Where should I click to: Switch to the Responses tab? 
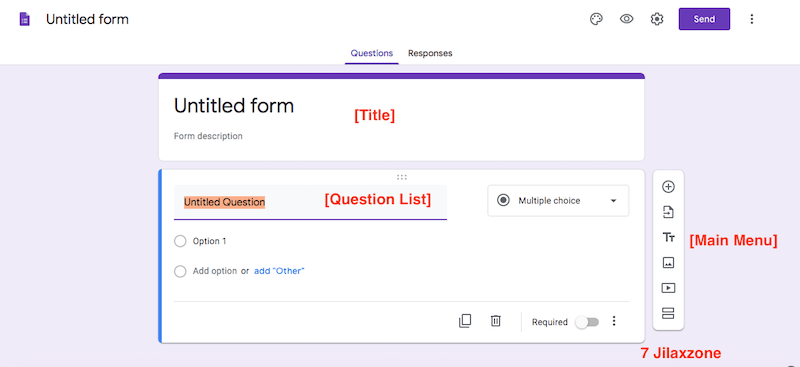tap(430, 53)
